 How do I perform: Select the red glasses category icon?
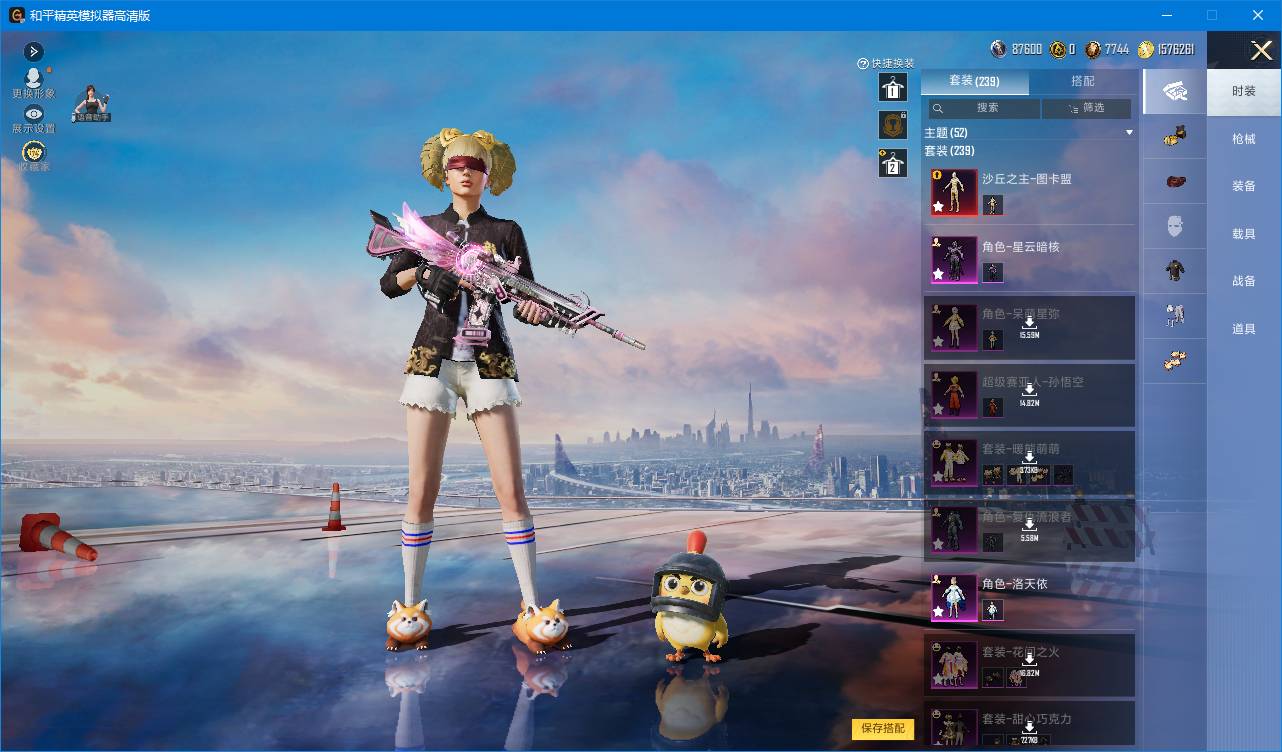coord(1175,182)
